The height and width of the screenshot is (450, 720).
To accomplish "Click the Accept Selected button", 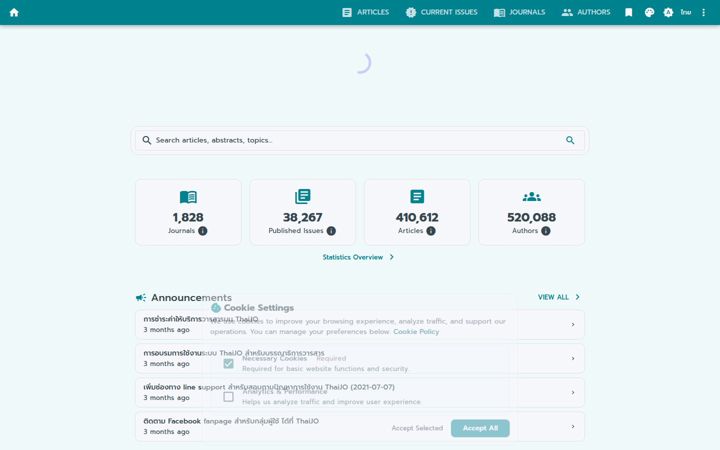I will 417,428.
